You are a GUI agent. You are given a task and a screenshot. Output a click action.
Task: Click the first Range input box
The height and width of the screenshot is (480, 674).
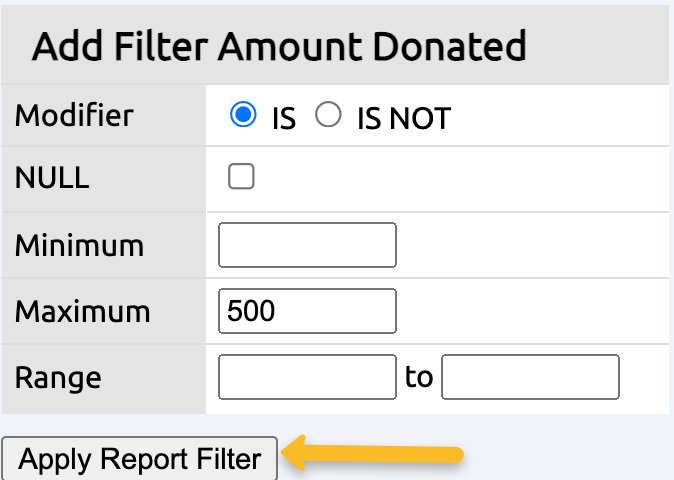307,378
